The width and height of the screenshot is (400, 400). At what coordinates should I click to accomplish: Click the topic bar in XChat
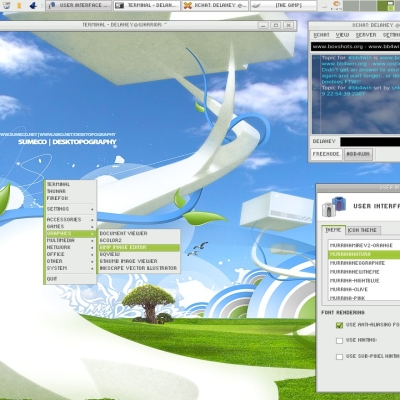(355, 47)
